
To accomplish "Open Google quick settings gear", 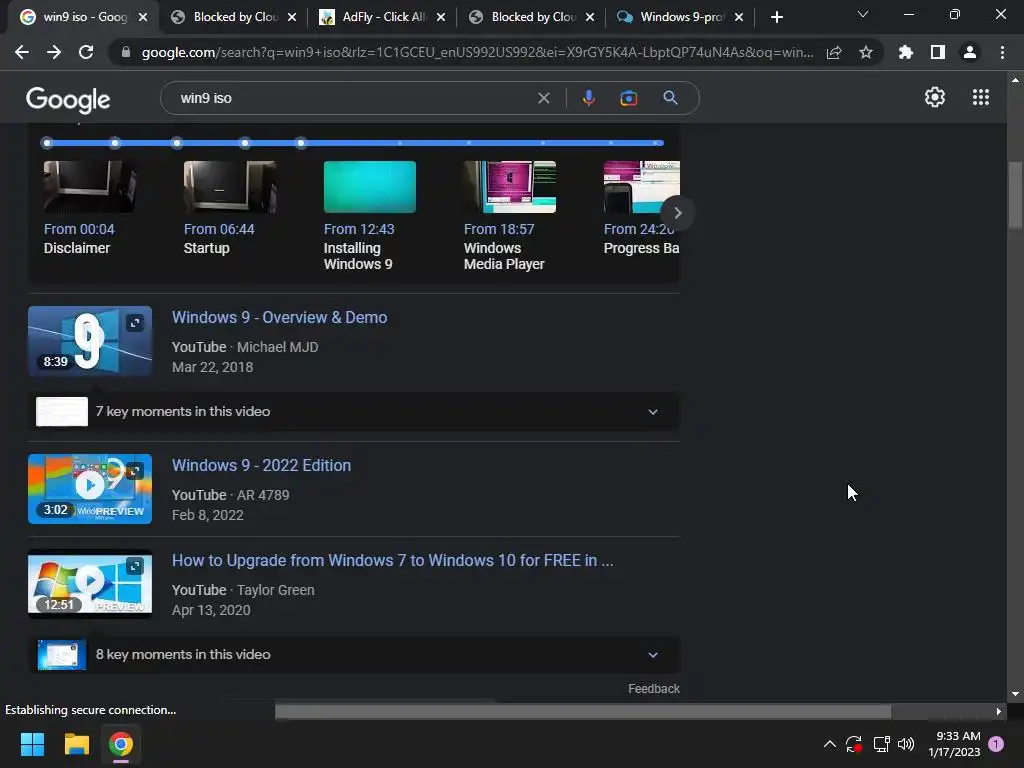I will [x=935, y=97].
